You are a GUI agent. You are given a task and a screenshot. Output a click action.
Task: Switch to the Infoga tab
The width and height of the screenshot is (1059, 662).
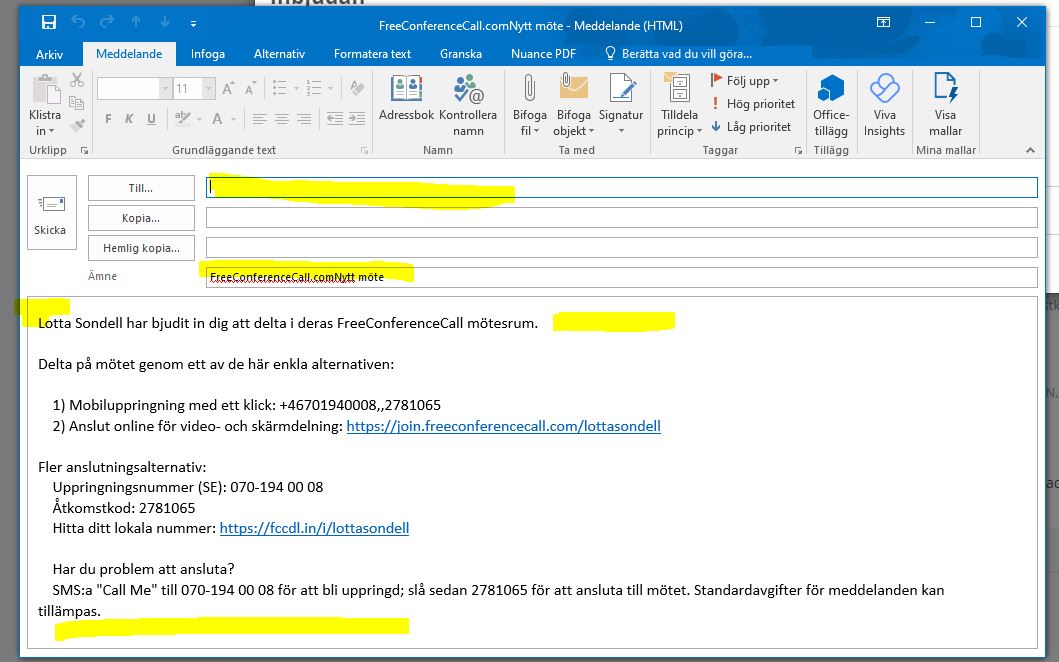tap(208, 54)
